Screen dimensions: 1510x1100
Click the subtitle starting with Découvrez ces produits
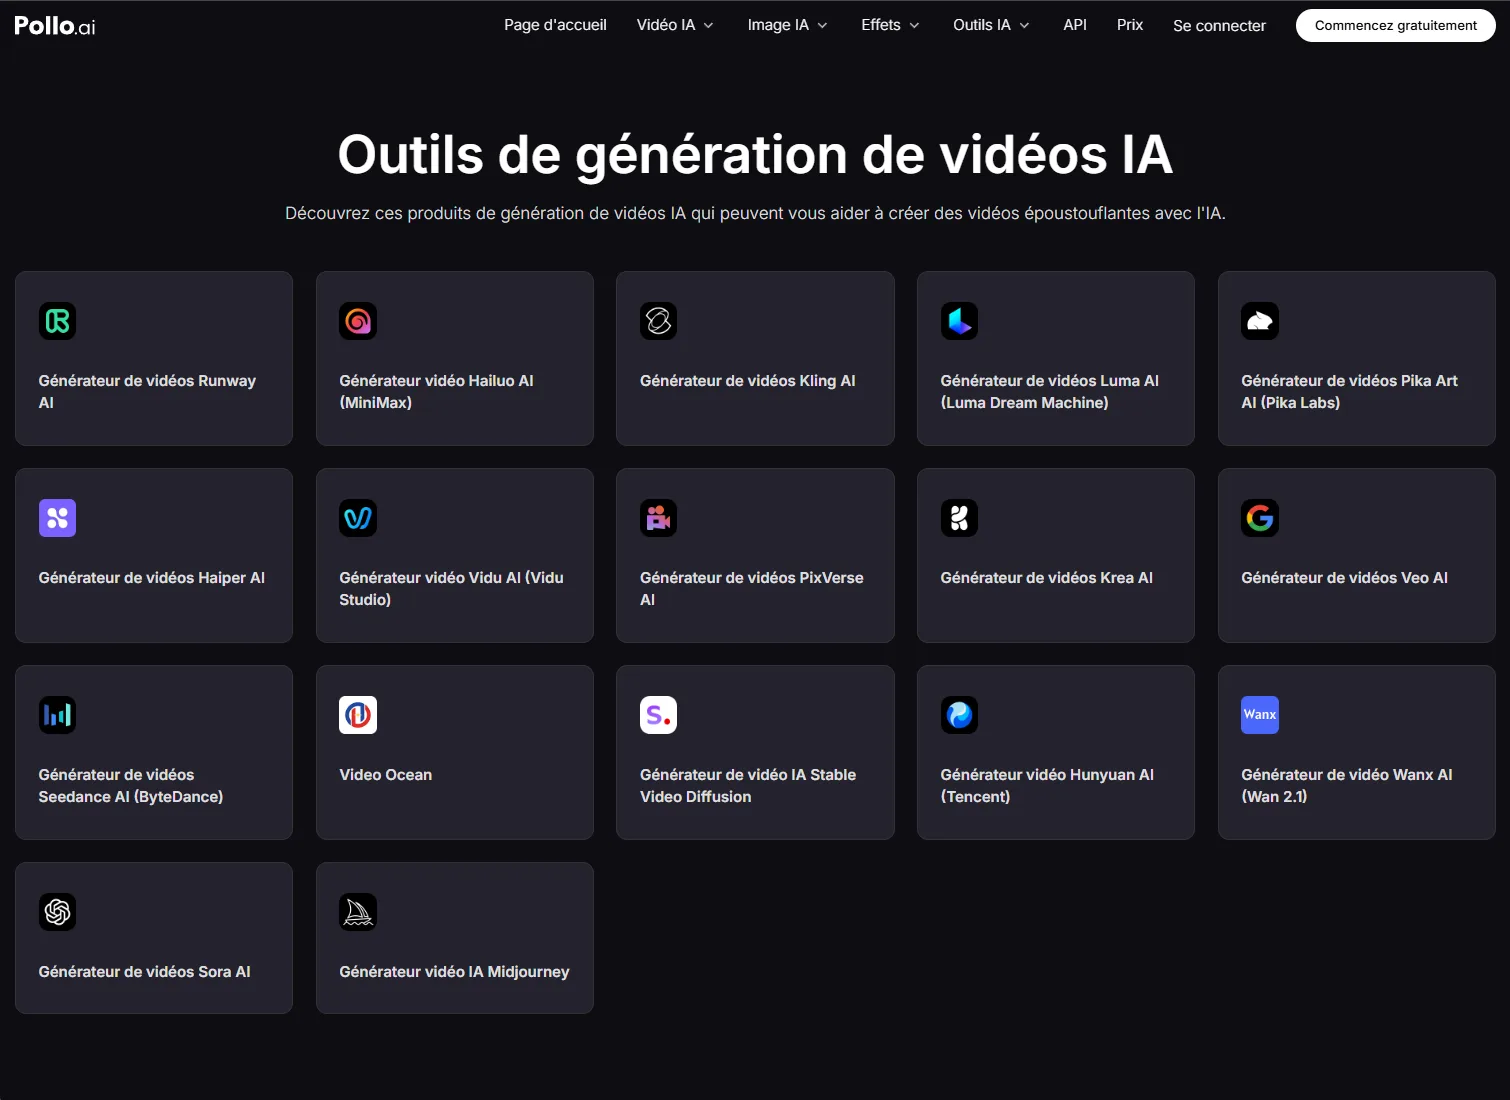[x=755, y=213]
